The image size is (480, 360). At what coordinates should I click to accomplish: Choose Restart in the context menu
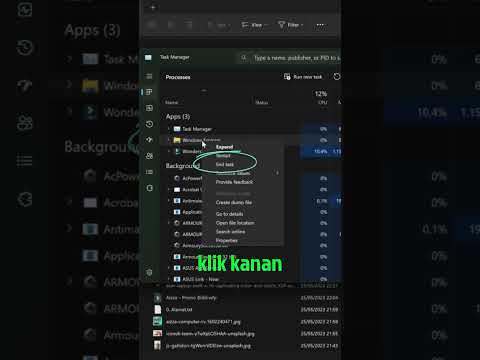click(223, 156)
